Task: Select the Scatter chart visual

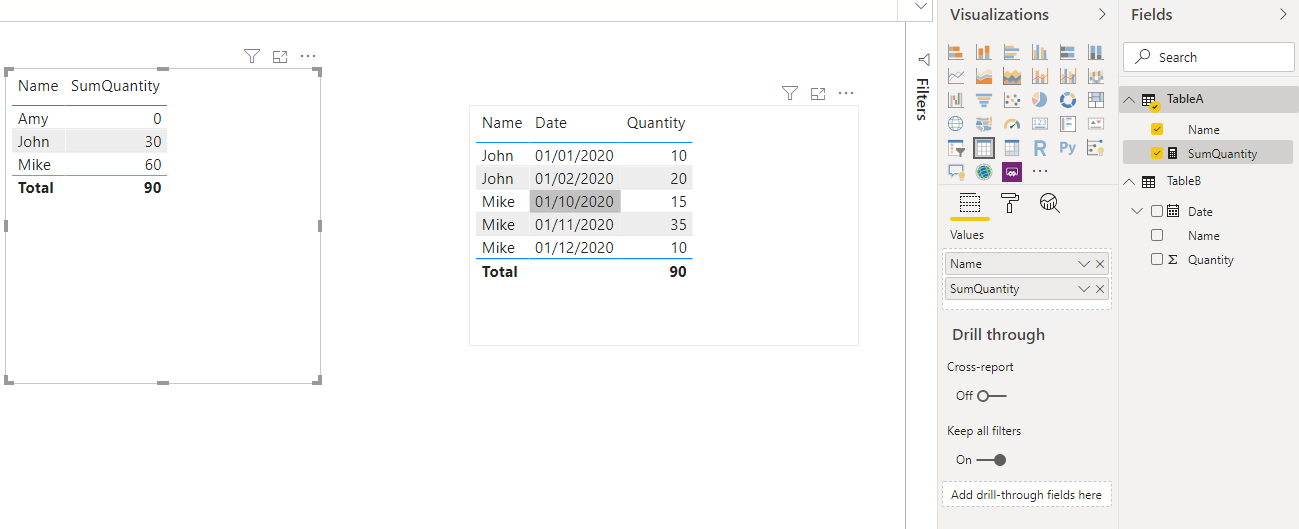Action: tap(1011, 100)
